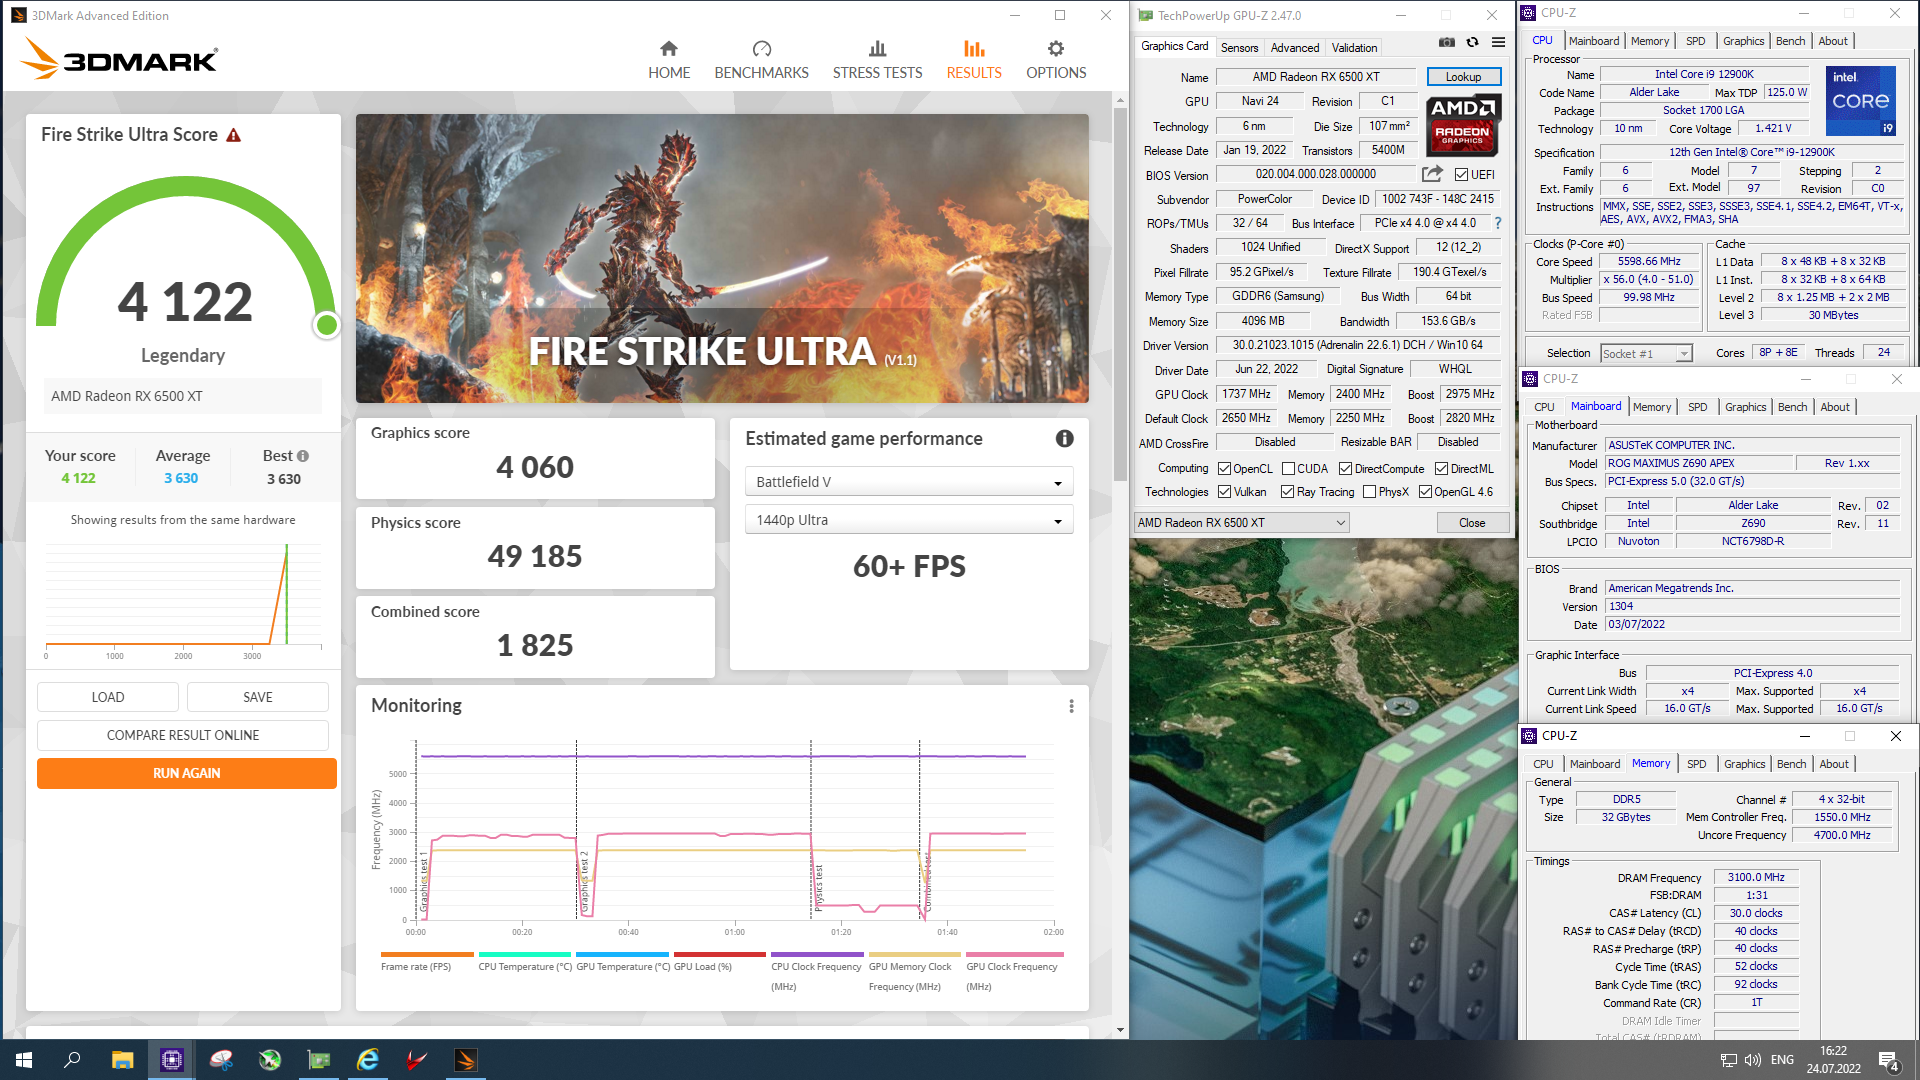Open Mainboard tab in the top CPU-Z window
The width and height of the screenshot is (1920, 1080).
coord(1593,41)
